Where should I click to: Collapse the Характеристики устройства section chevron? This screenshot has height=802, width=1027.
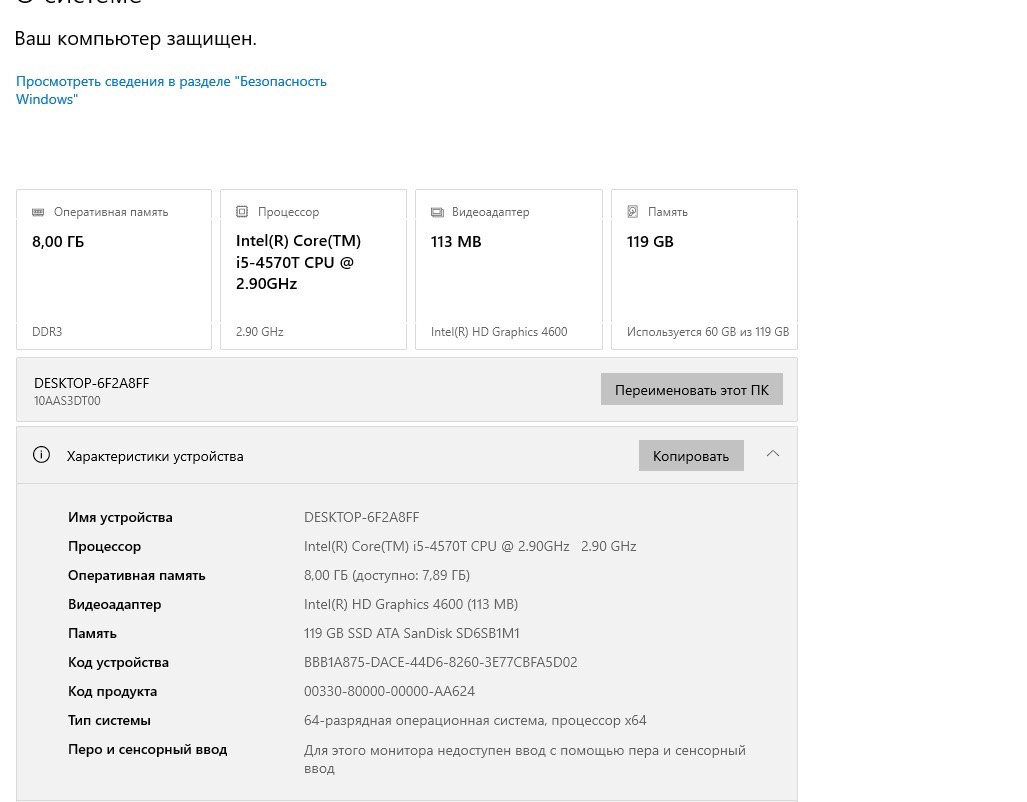(773, 453)
